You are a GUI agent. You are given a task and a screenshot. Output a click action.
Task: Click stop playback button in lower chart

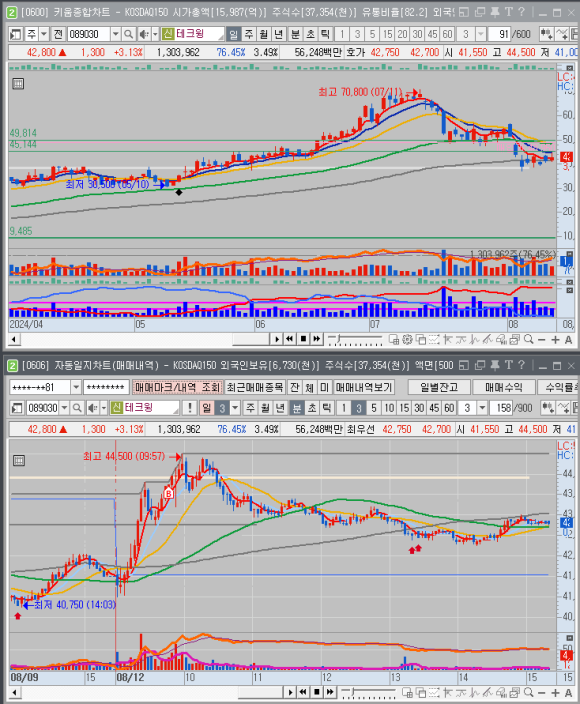316,692
